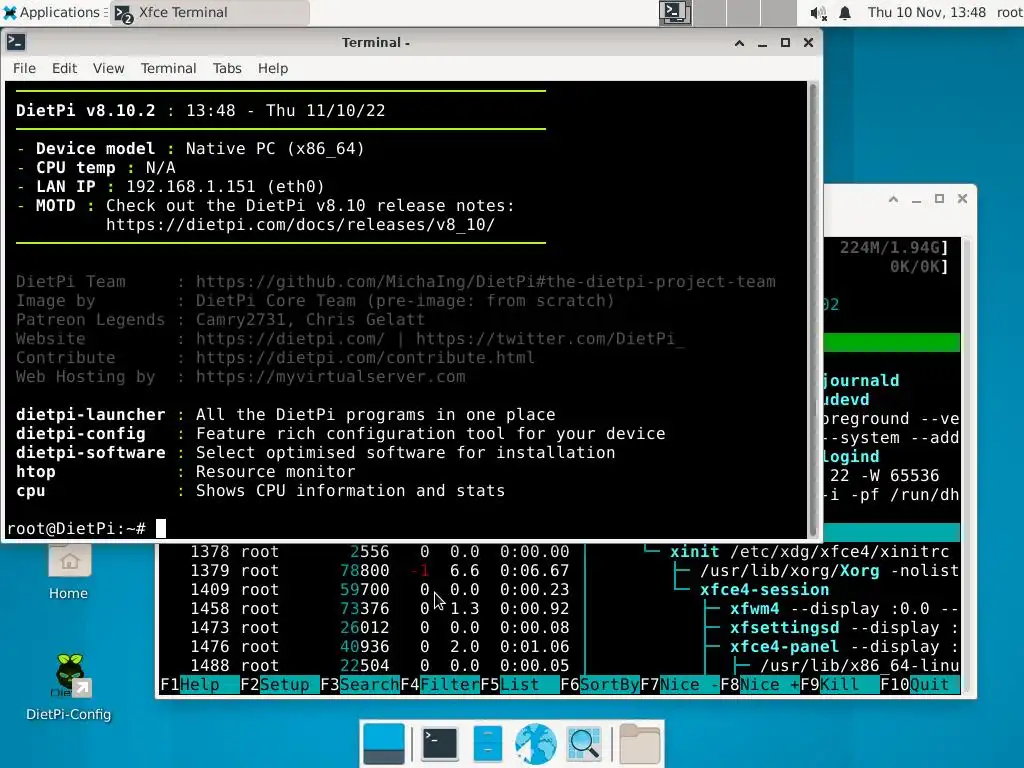Click the dietpi-launcher command text
1024x768 pixels.
[91, 415]
